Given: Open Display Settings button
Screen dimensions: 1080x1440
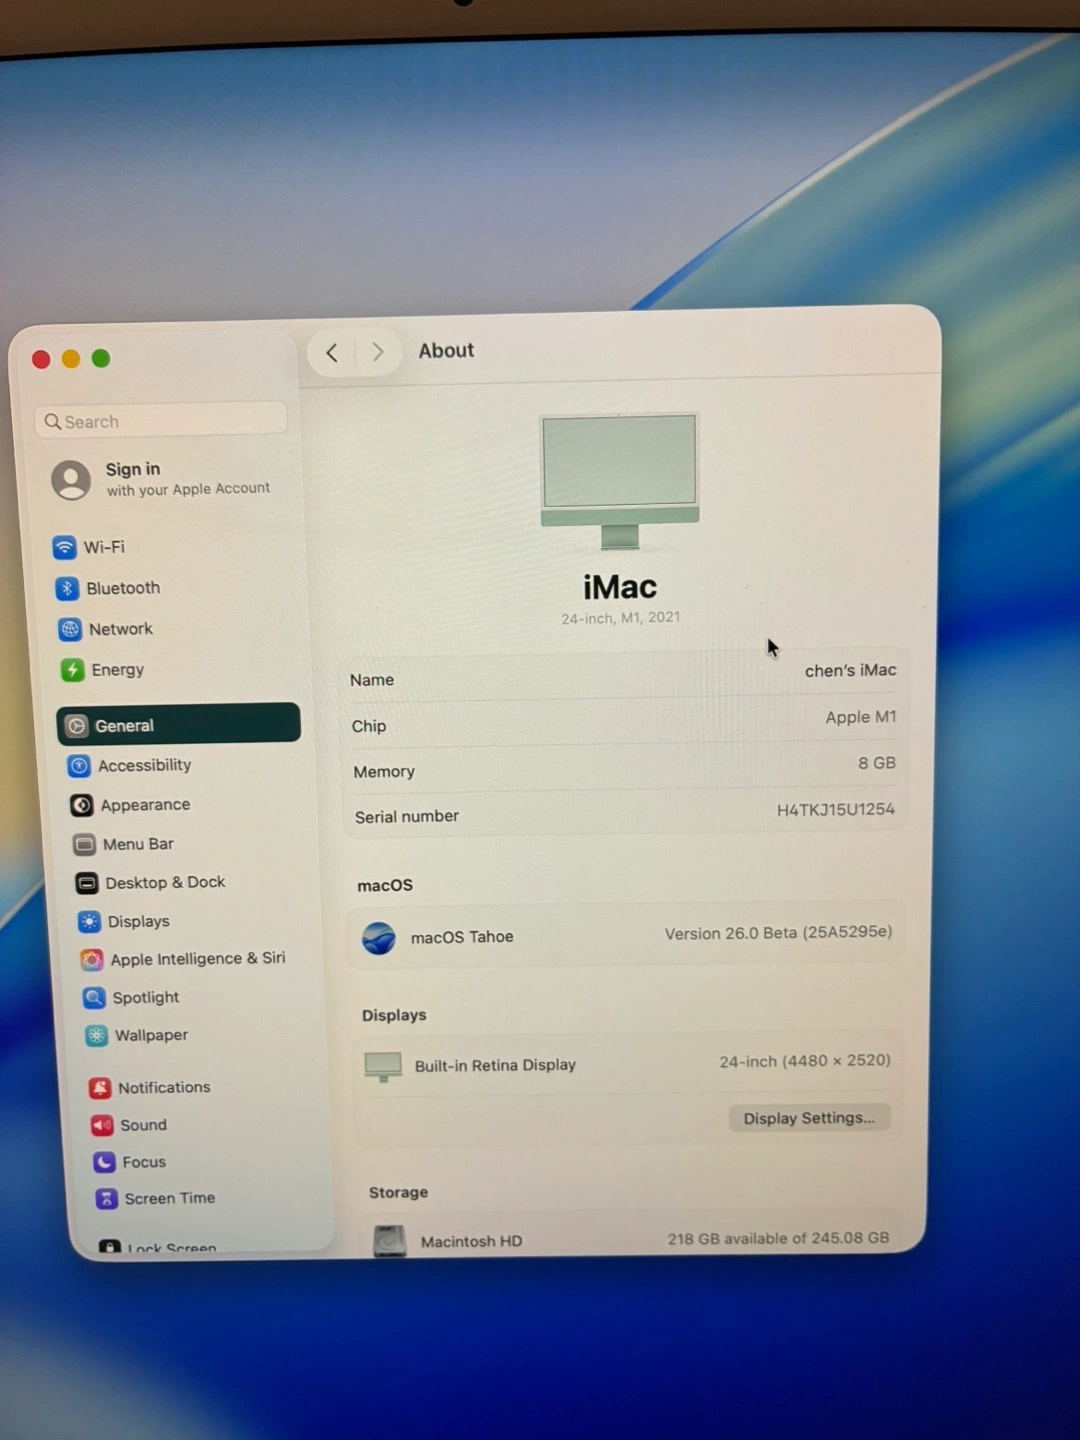Looking at the screenshot, I should click(x=809, y=1118).
